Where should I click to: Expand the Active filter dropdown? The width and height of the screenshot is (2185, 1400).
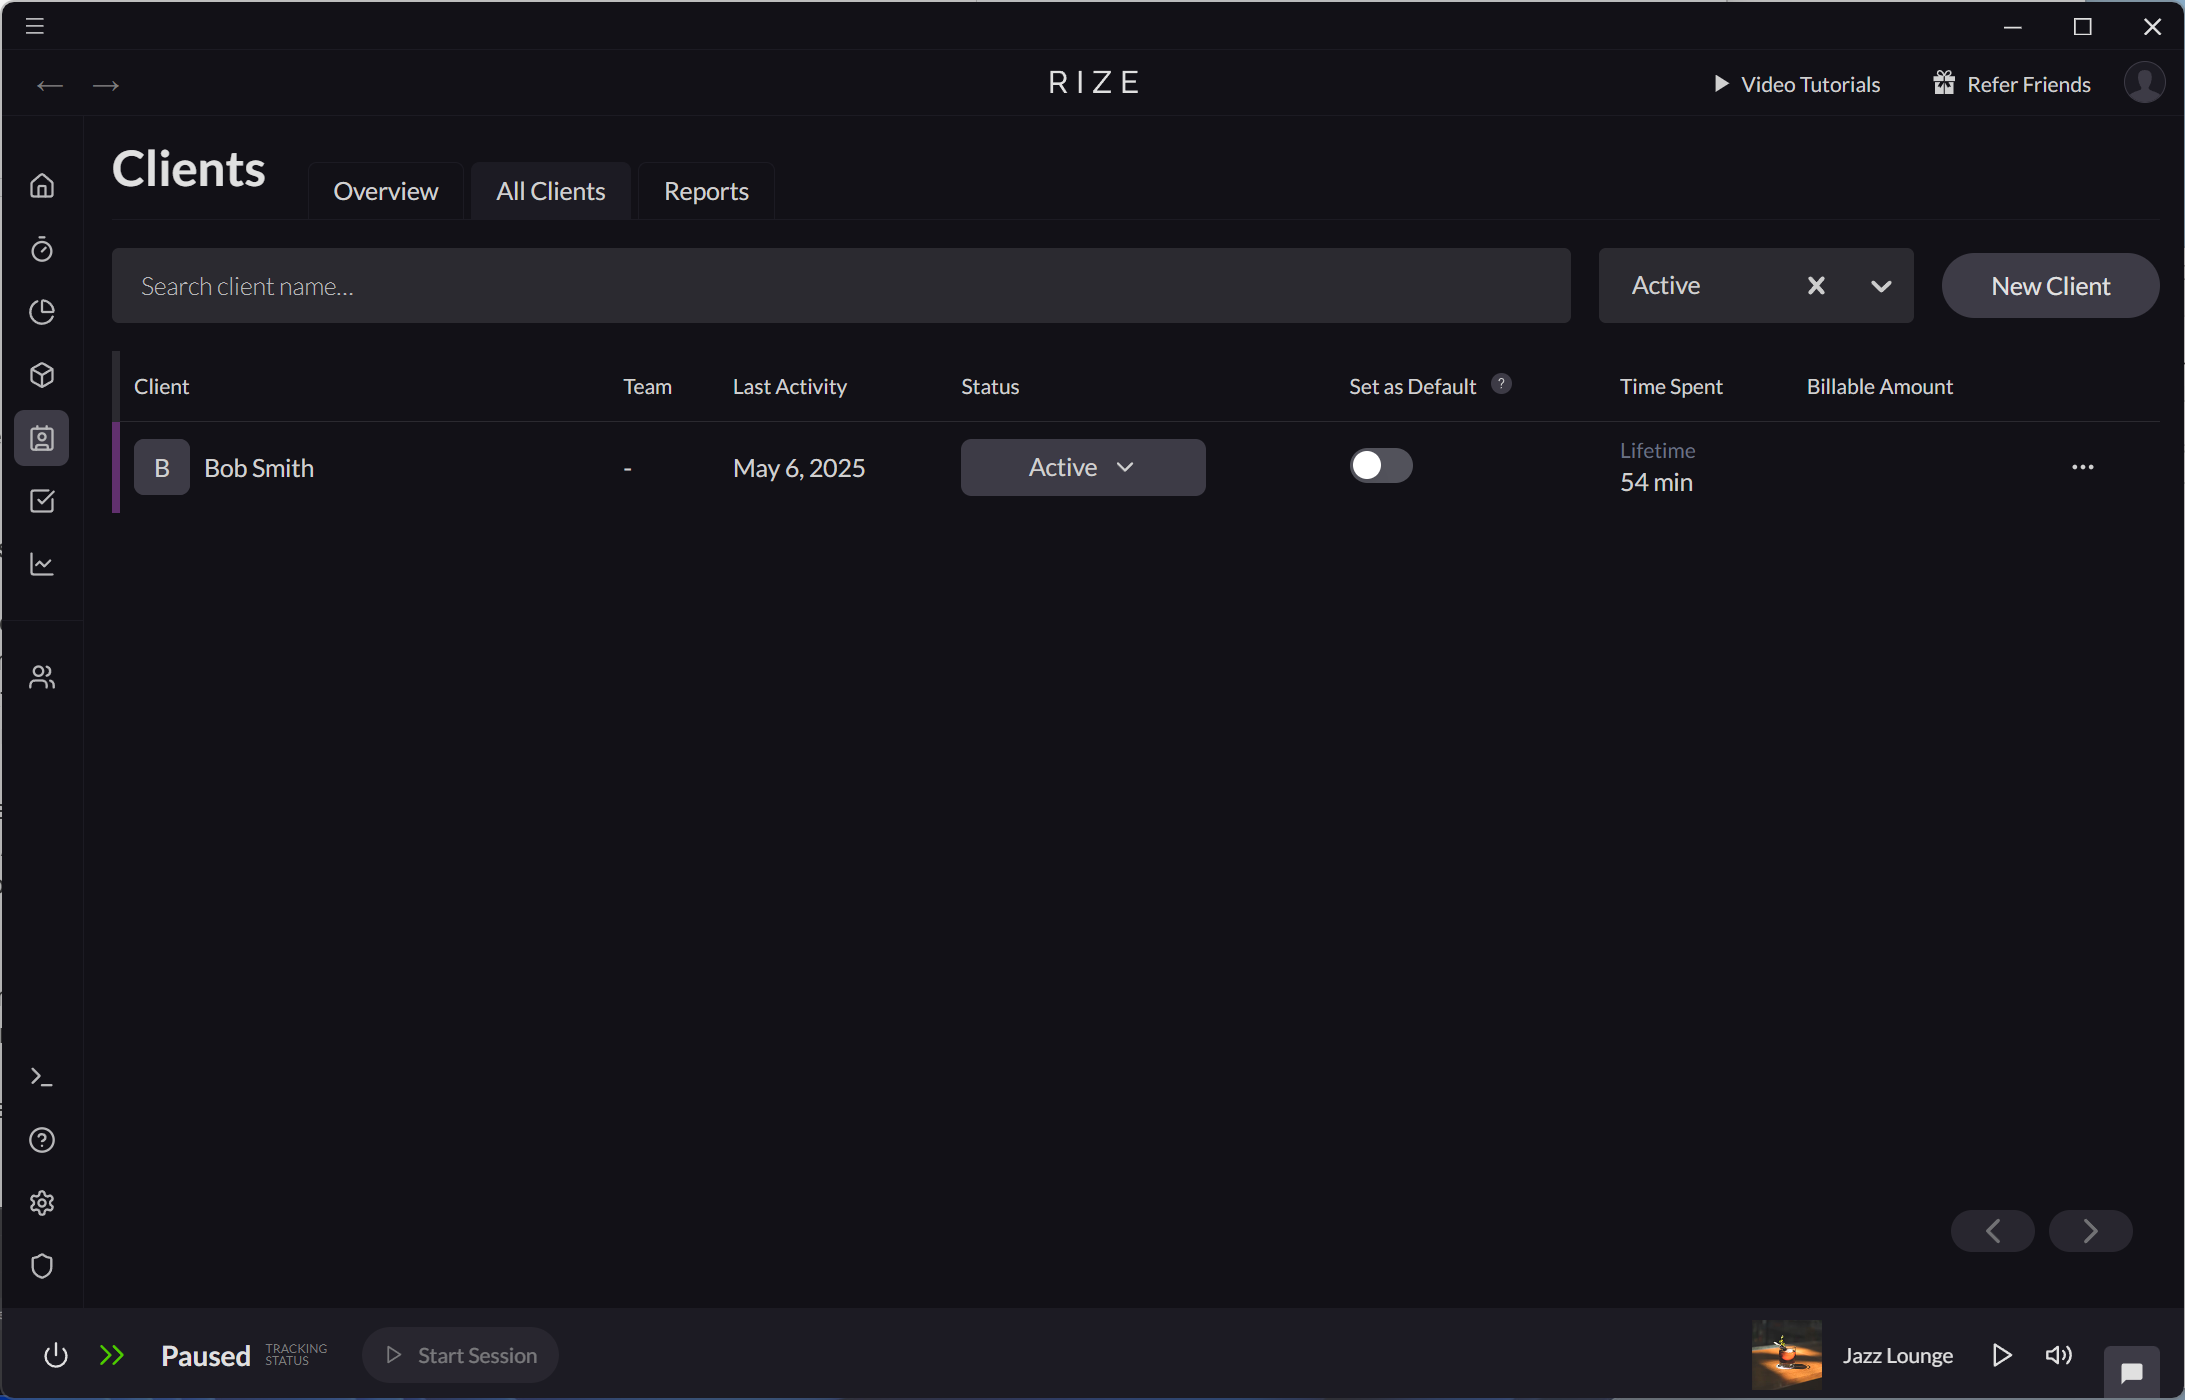pyautogui.click(x=1881, y=286)
